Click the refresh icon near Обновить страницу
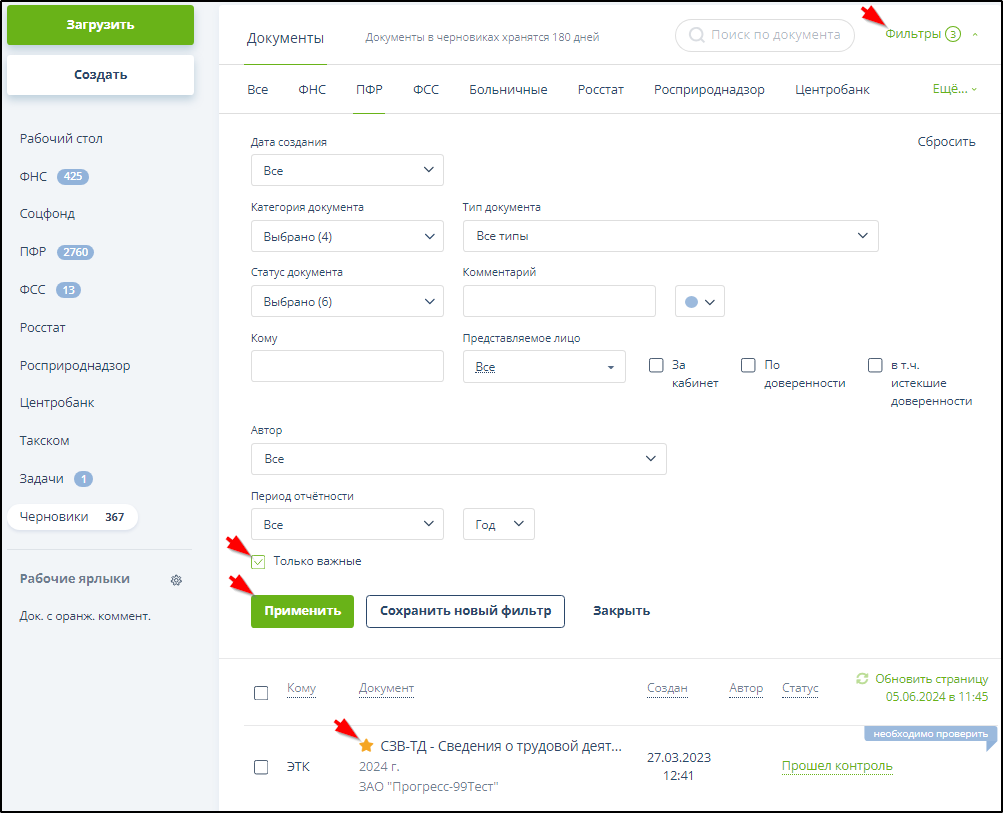Image resolution: width=1003 pixels, height=813 pixels. coord(862,678)
